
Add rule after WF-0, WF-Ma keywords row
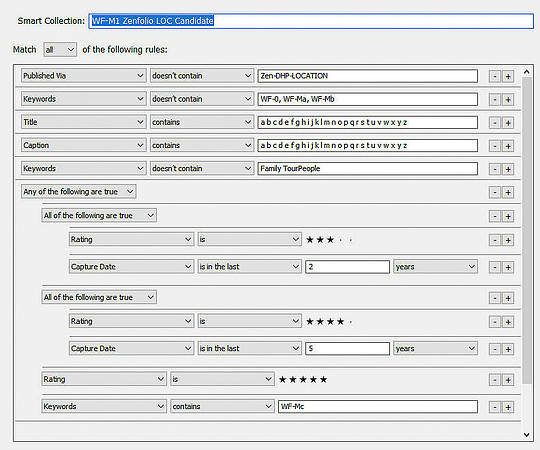coord(508,100)
